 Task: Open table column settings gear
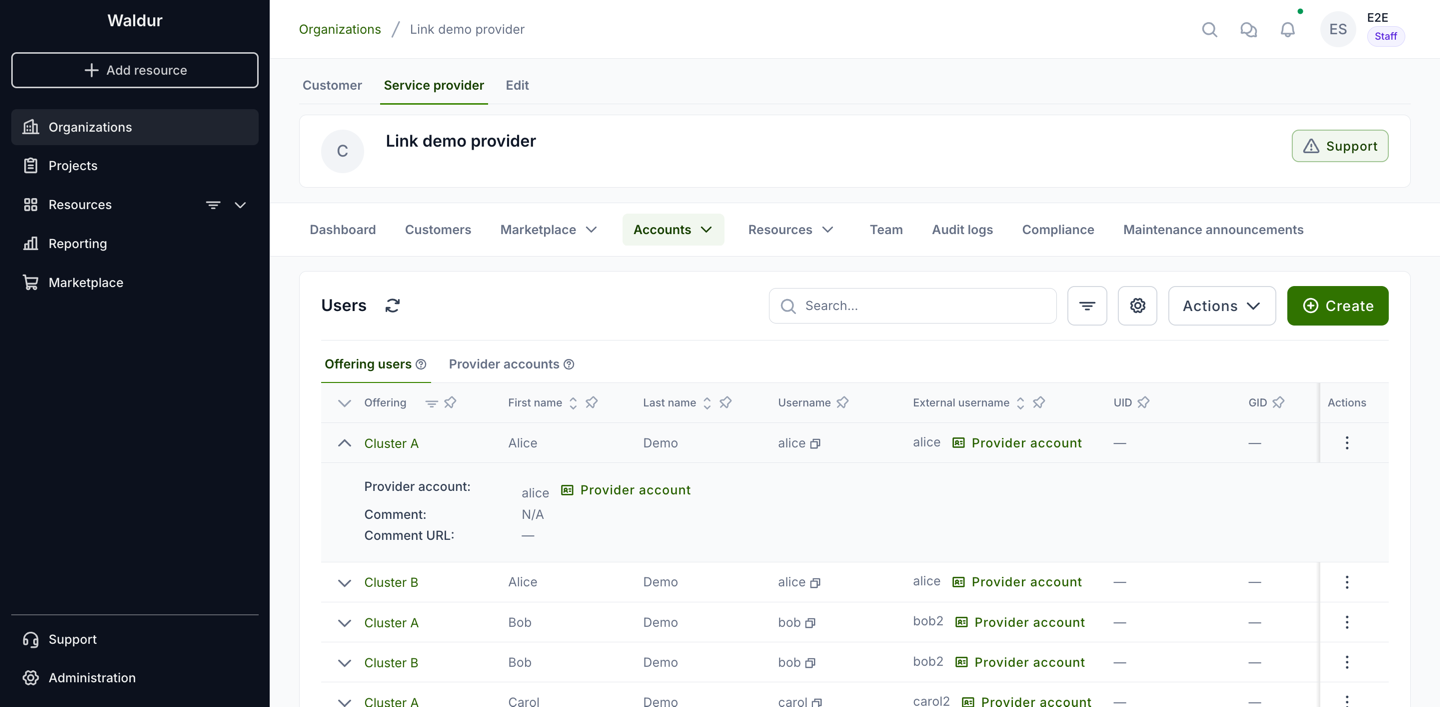(x=1137, y=306)
